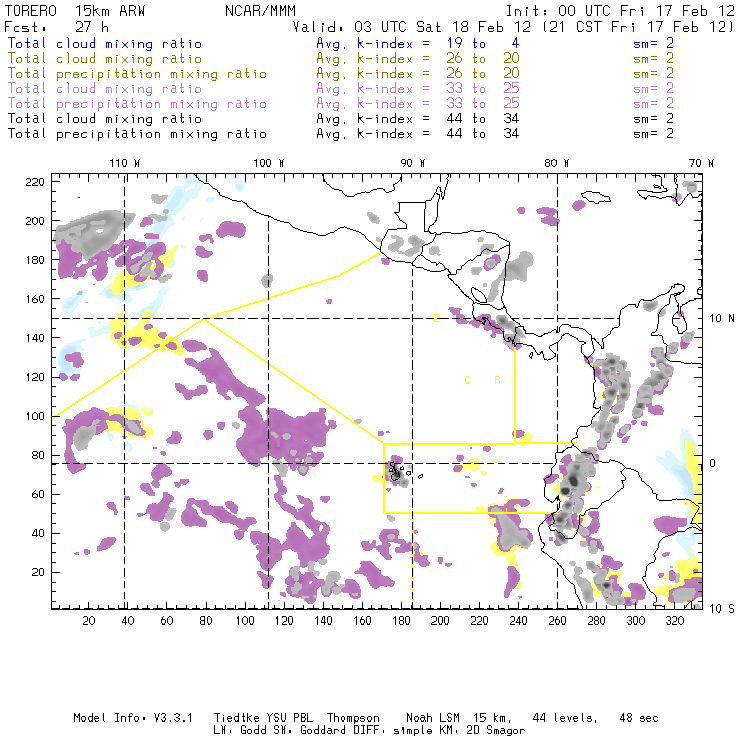Click the y-axis tick label "220"
The width and height of the screenshot is (740, 740).
click(x=34, y=182)
